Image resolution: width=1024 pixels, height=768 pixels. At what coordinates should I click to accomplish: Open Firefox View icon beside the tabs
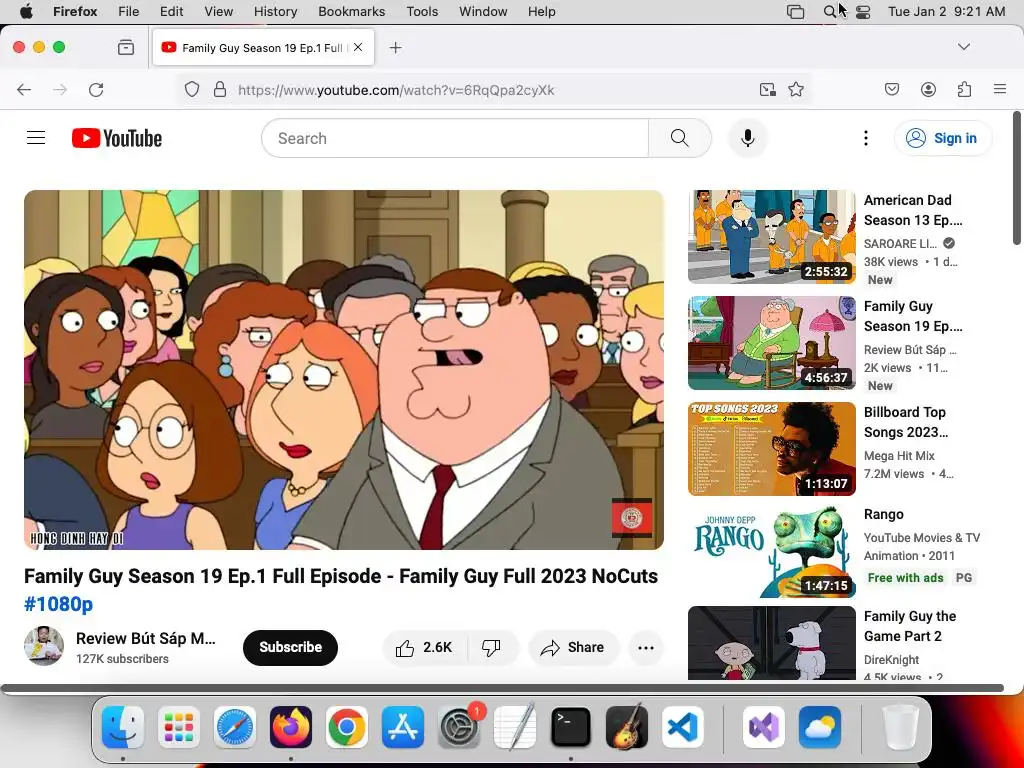[x=126, y=47]
